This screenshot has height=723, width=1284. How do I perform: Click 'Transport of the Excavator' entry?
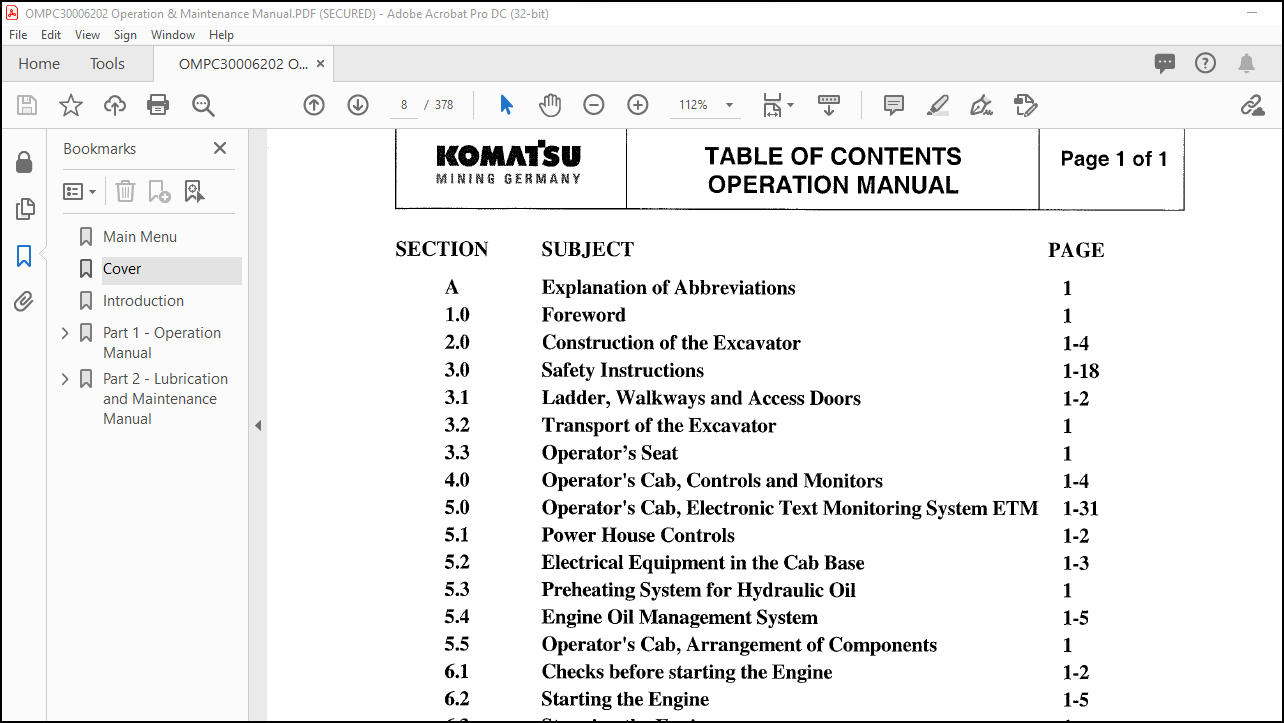point(659,426)
